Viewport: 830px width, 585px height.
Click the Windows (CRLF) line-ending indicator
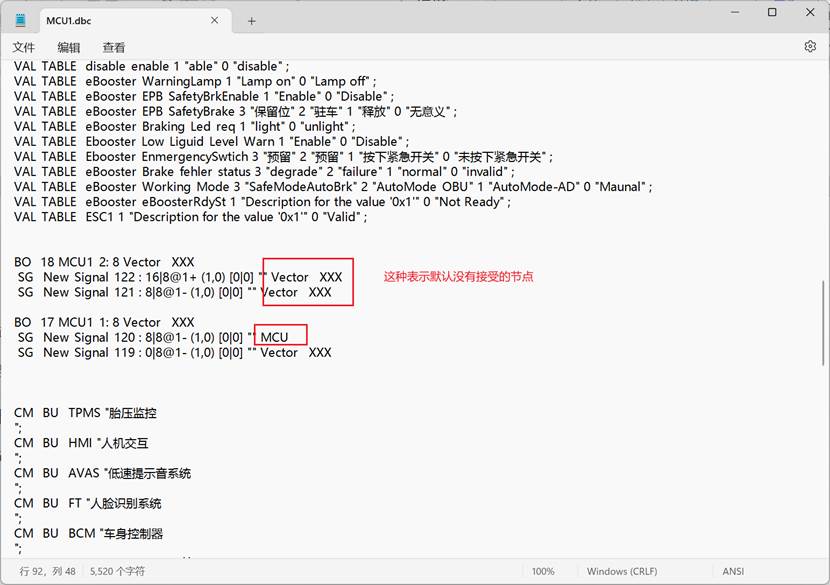tap(620, 571)
